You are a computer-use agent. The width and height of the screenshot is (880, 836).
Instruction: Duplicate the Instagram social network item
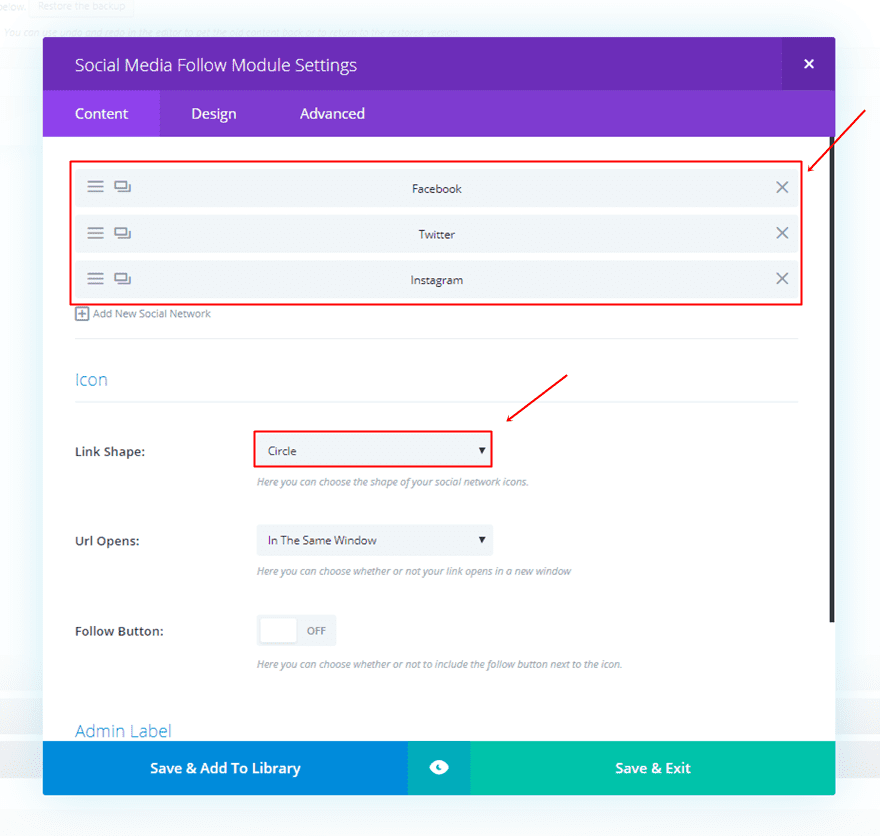pos(122,278)
